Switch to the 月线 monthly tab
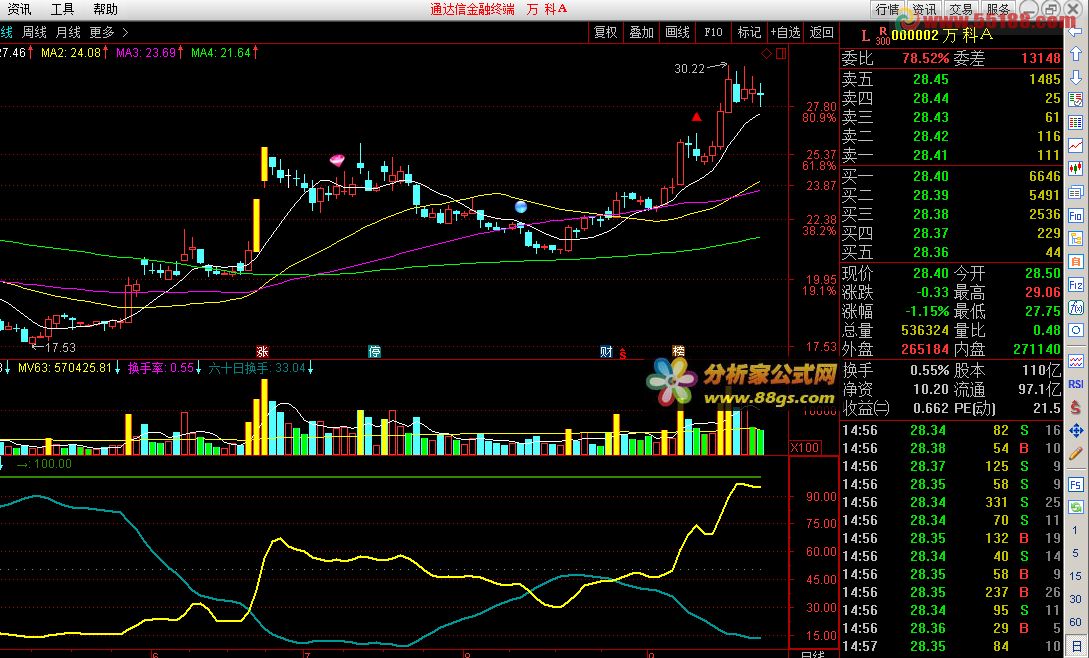Screen dimensions: 1089x658 (x=68, y=32)
